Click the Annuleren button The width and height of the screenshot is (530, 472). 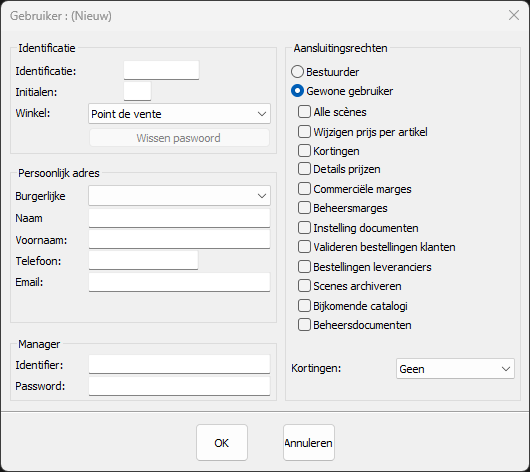pos(309,443)
